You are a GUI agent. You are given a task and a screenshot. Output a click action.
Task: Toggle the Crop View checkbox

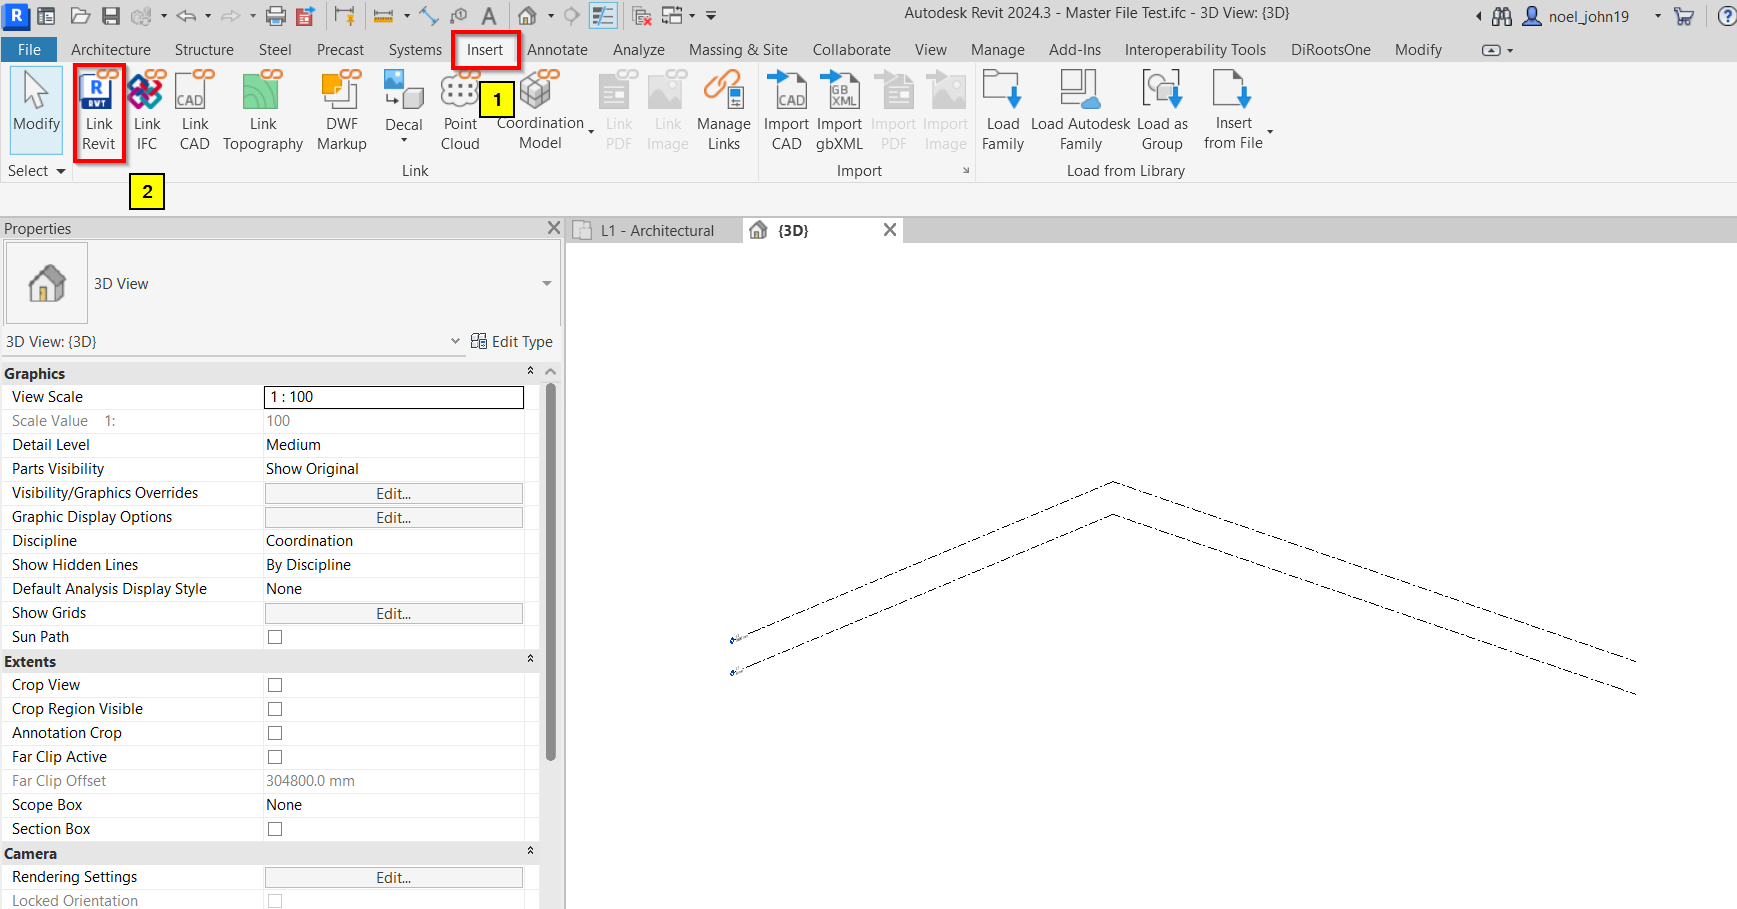point(275,685)
